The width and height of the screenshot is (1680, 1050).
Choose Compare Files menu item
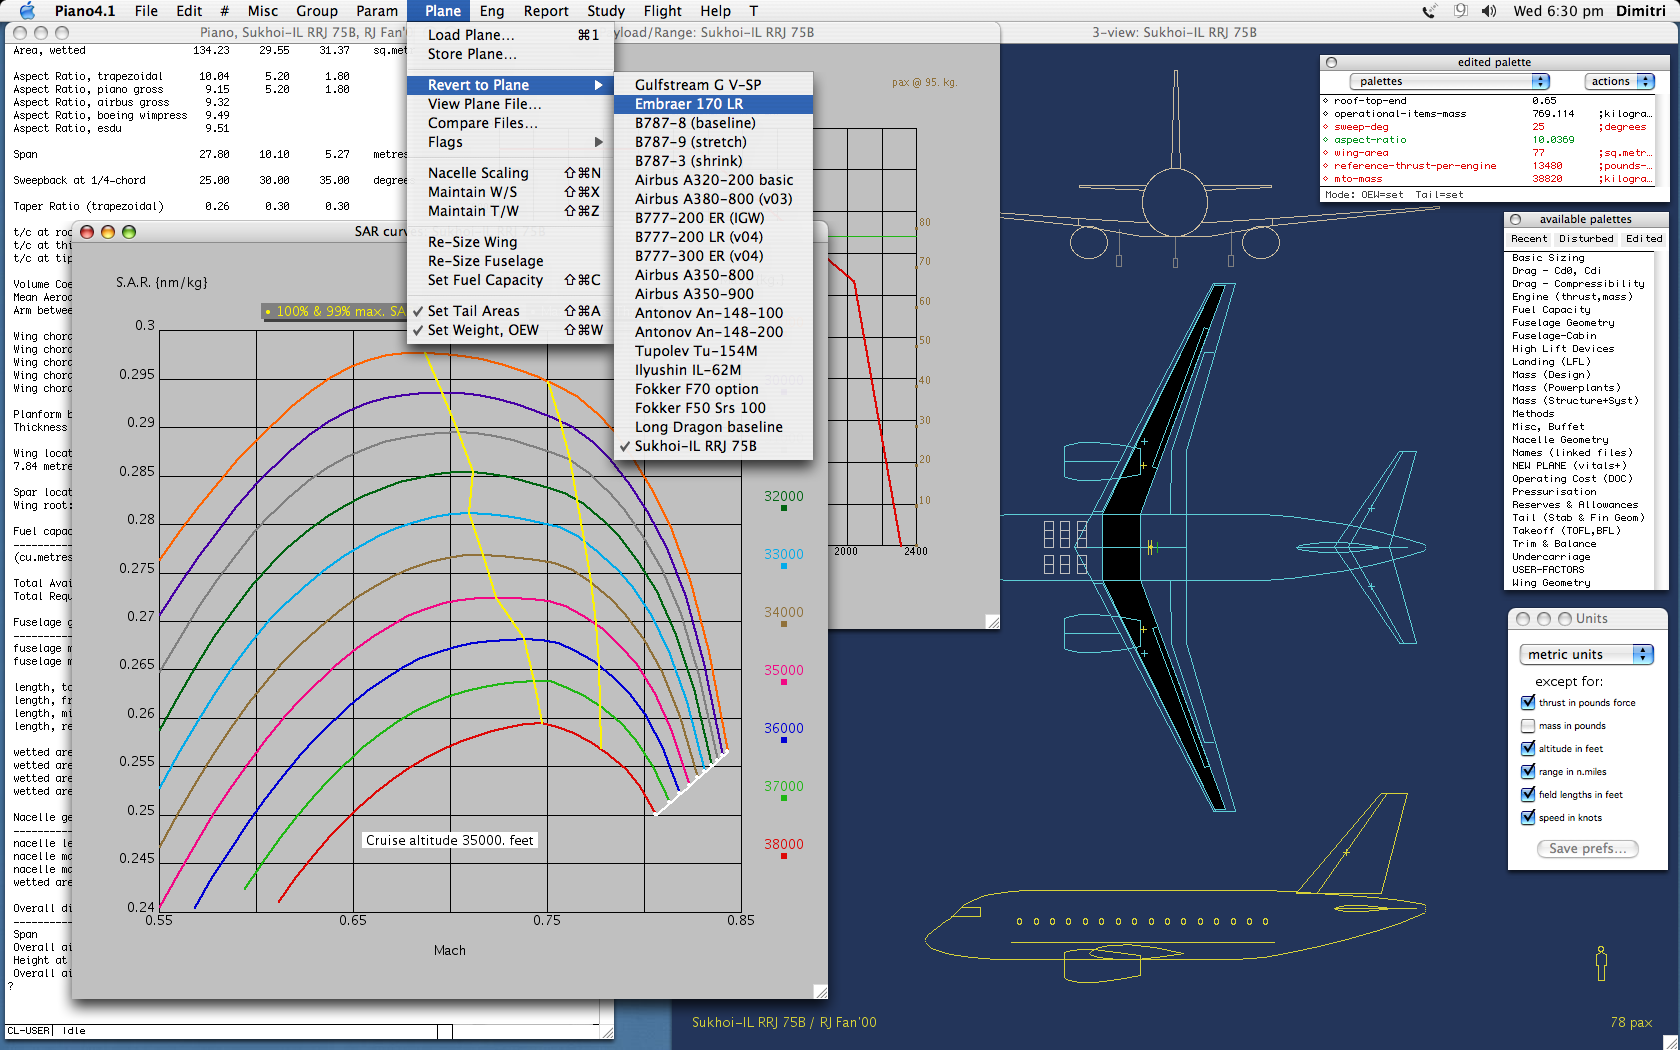[x=510, y=123]
